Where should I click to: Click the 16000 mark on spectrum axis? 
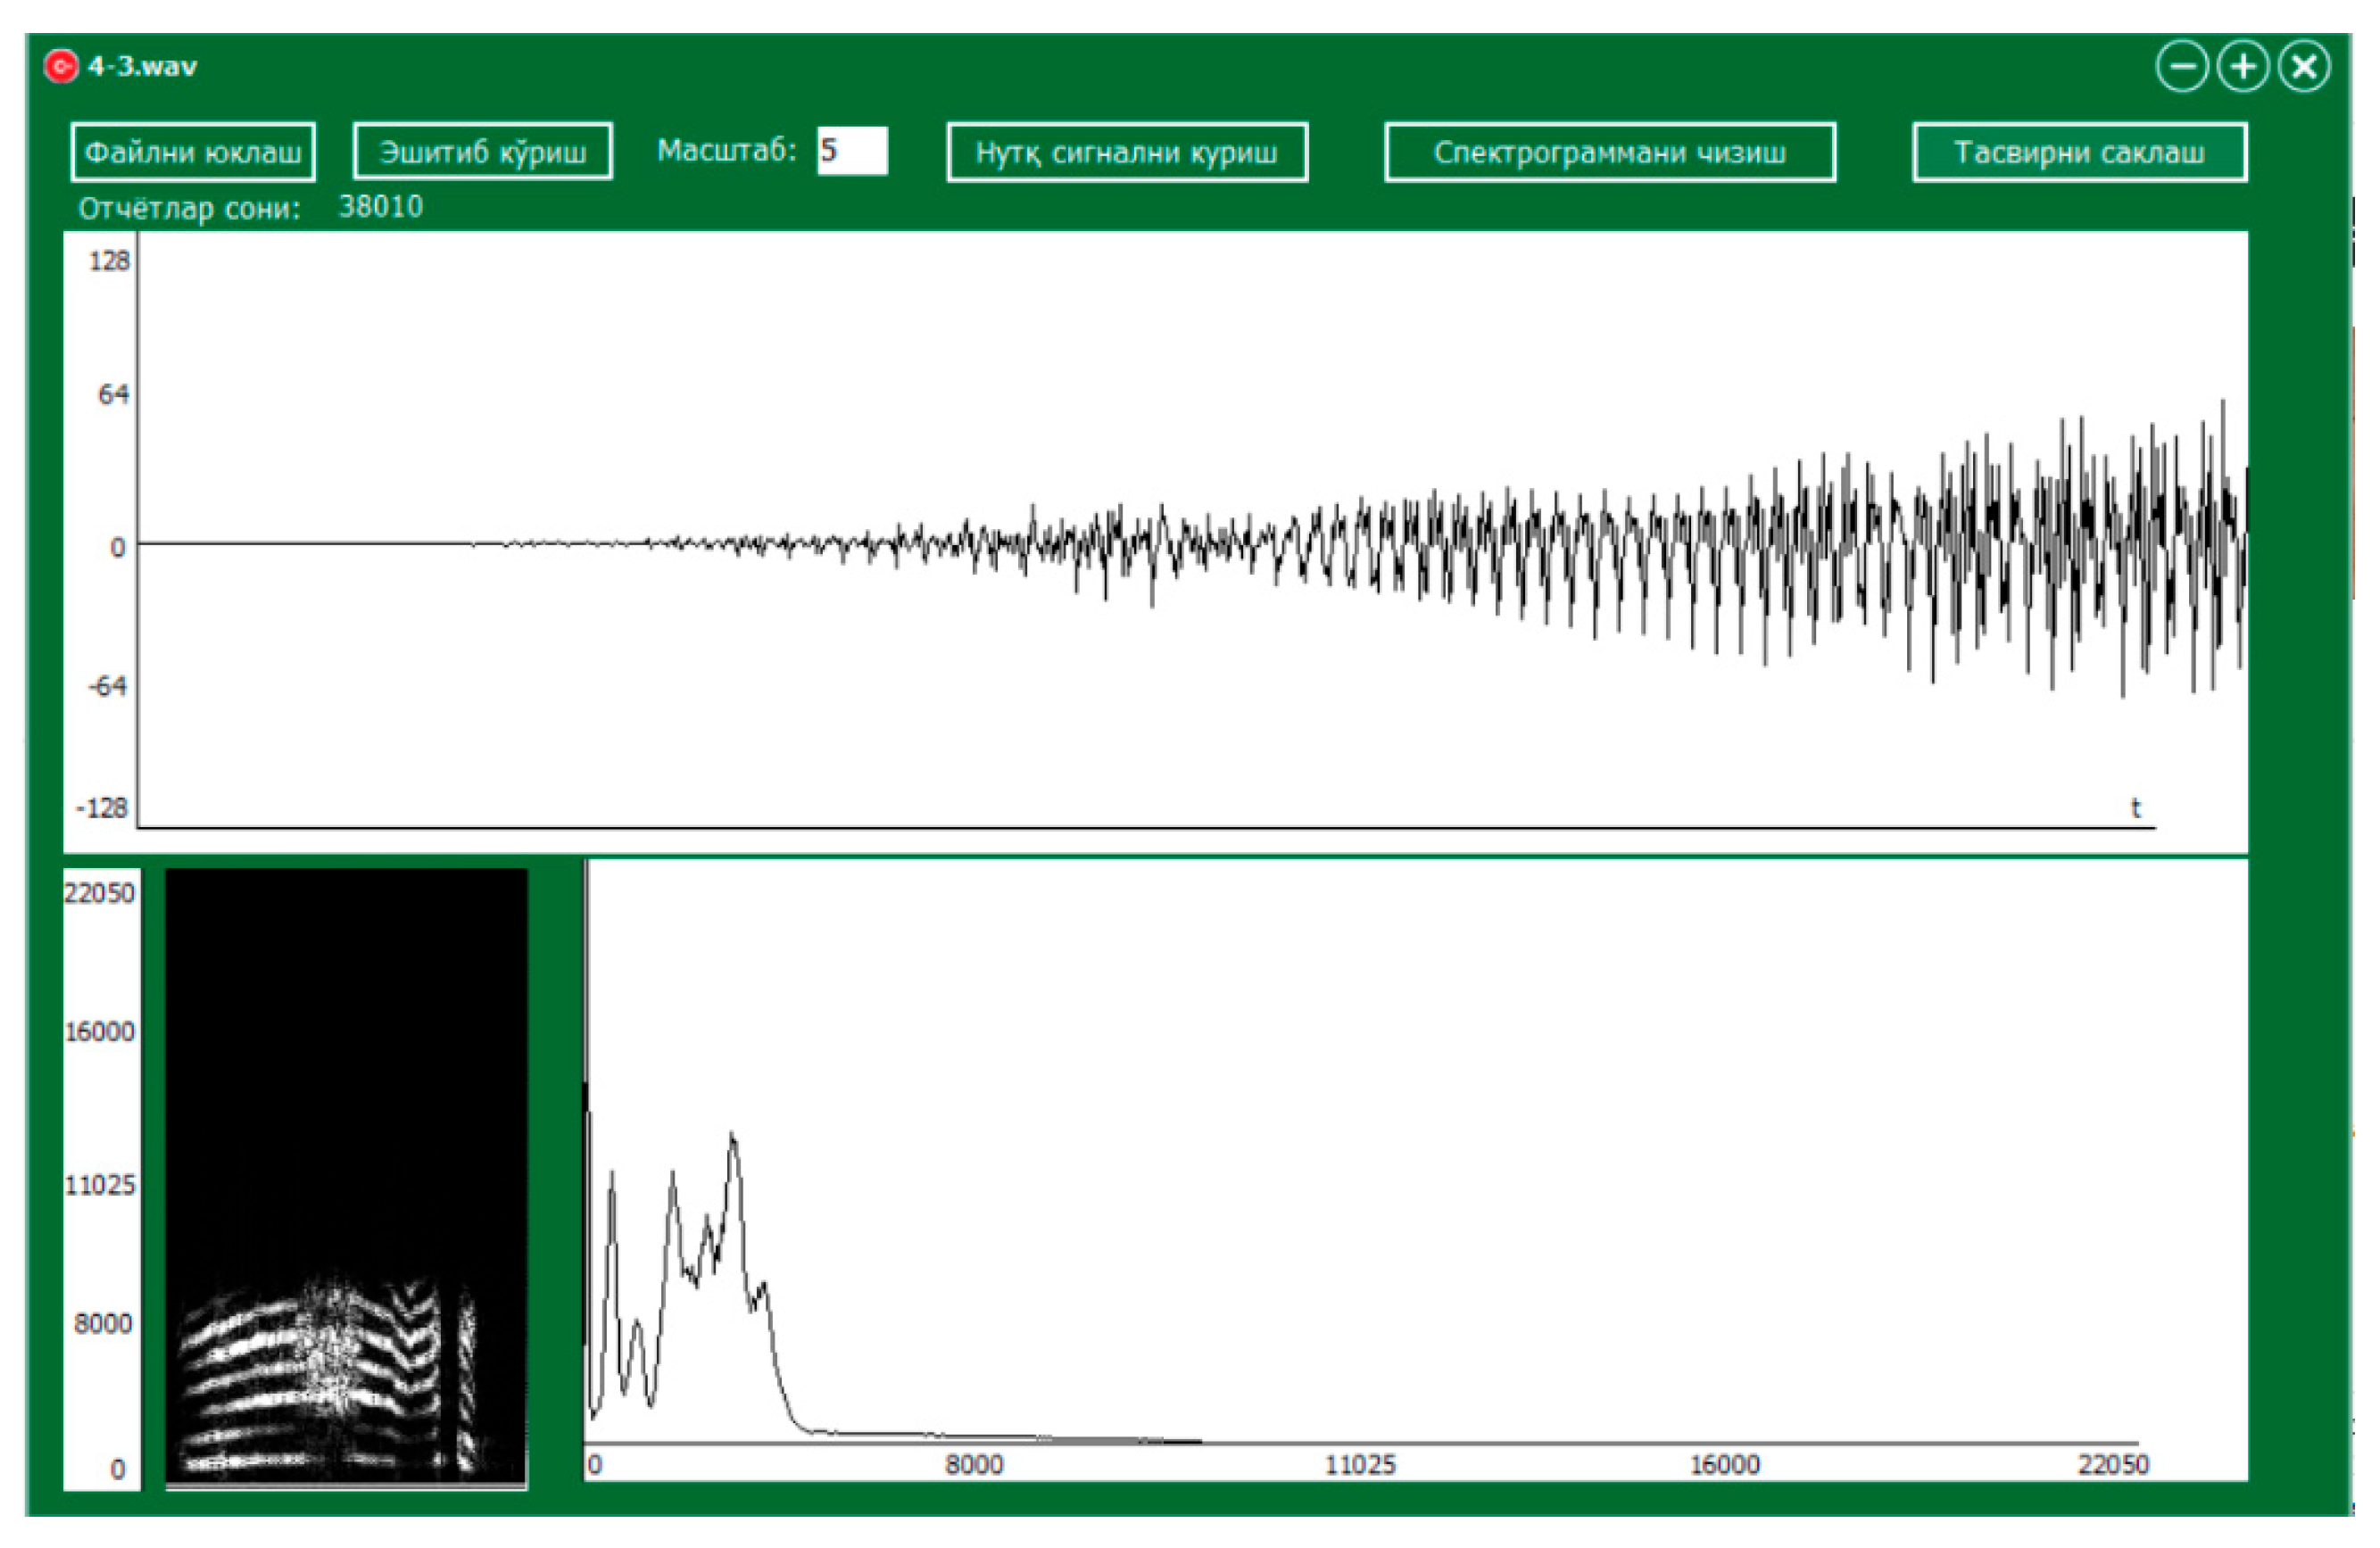[x=1724, y=1465]
